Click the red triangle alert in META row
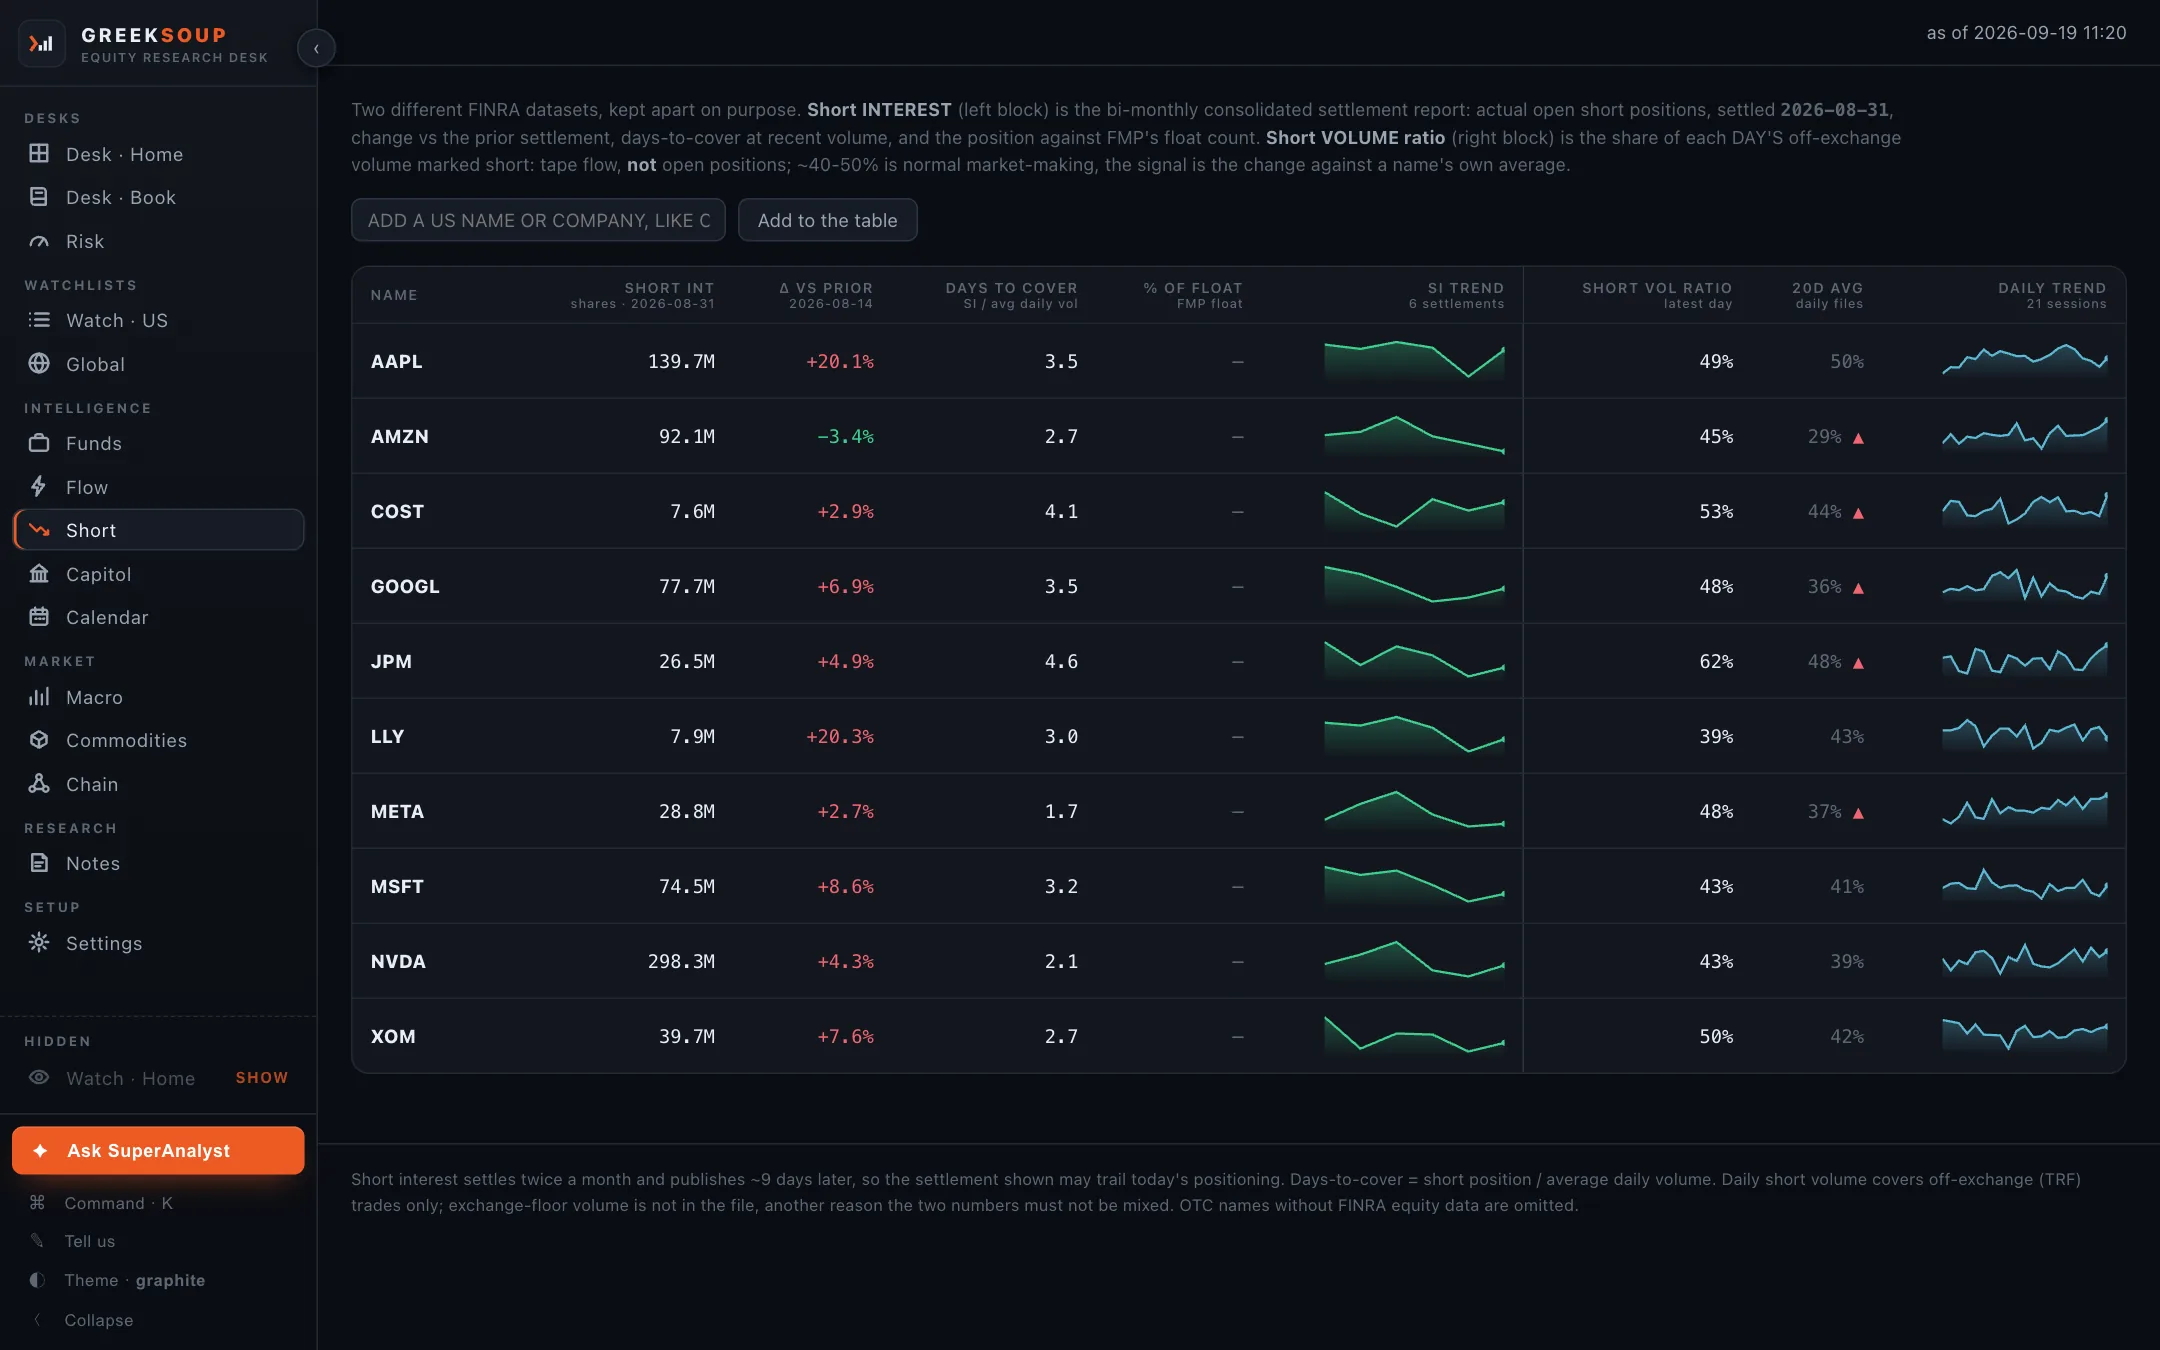 coord(1858,813)
